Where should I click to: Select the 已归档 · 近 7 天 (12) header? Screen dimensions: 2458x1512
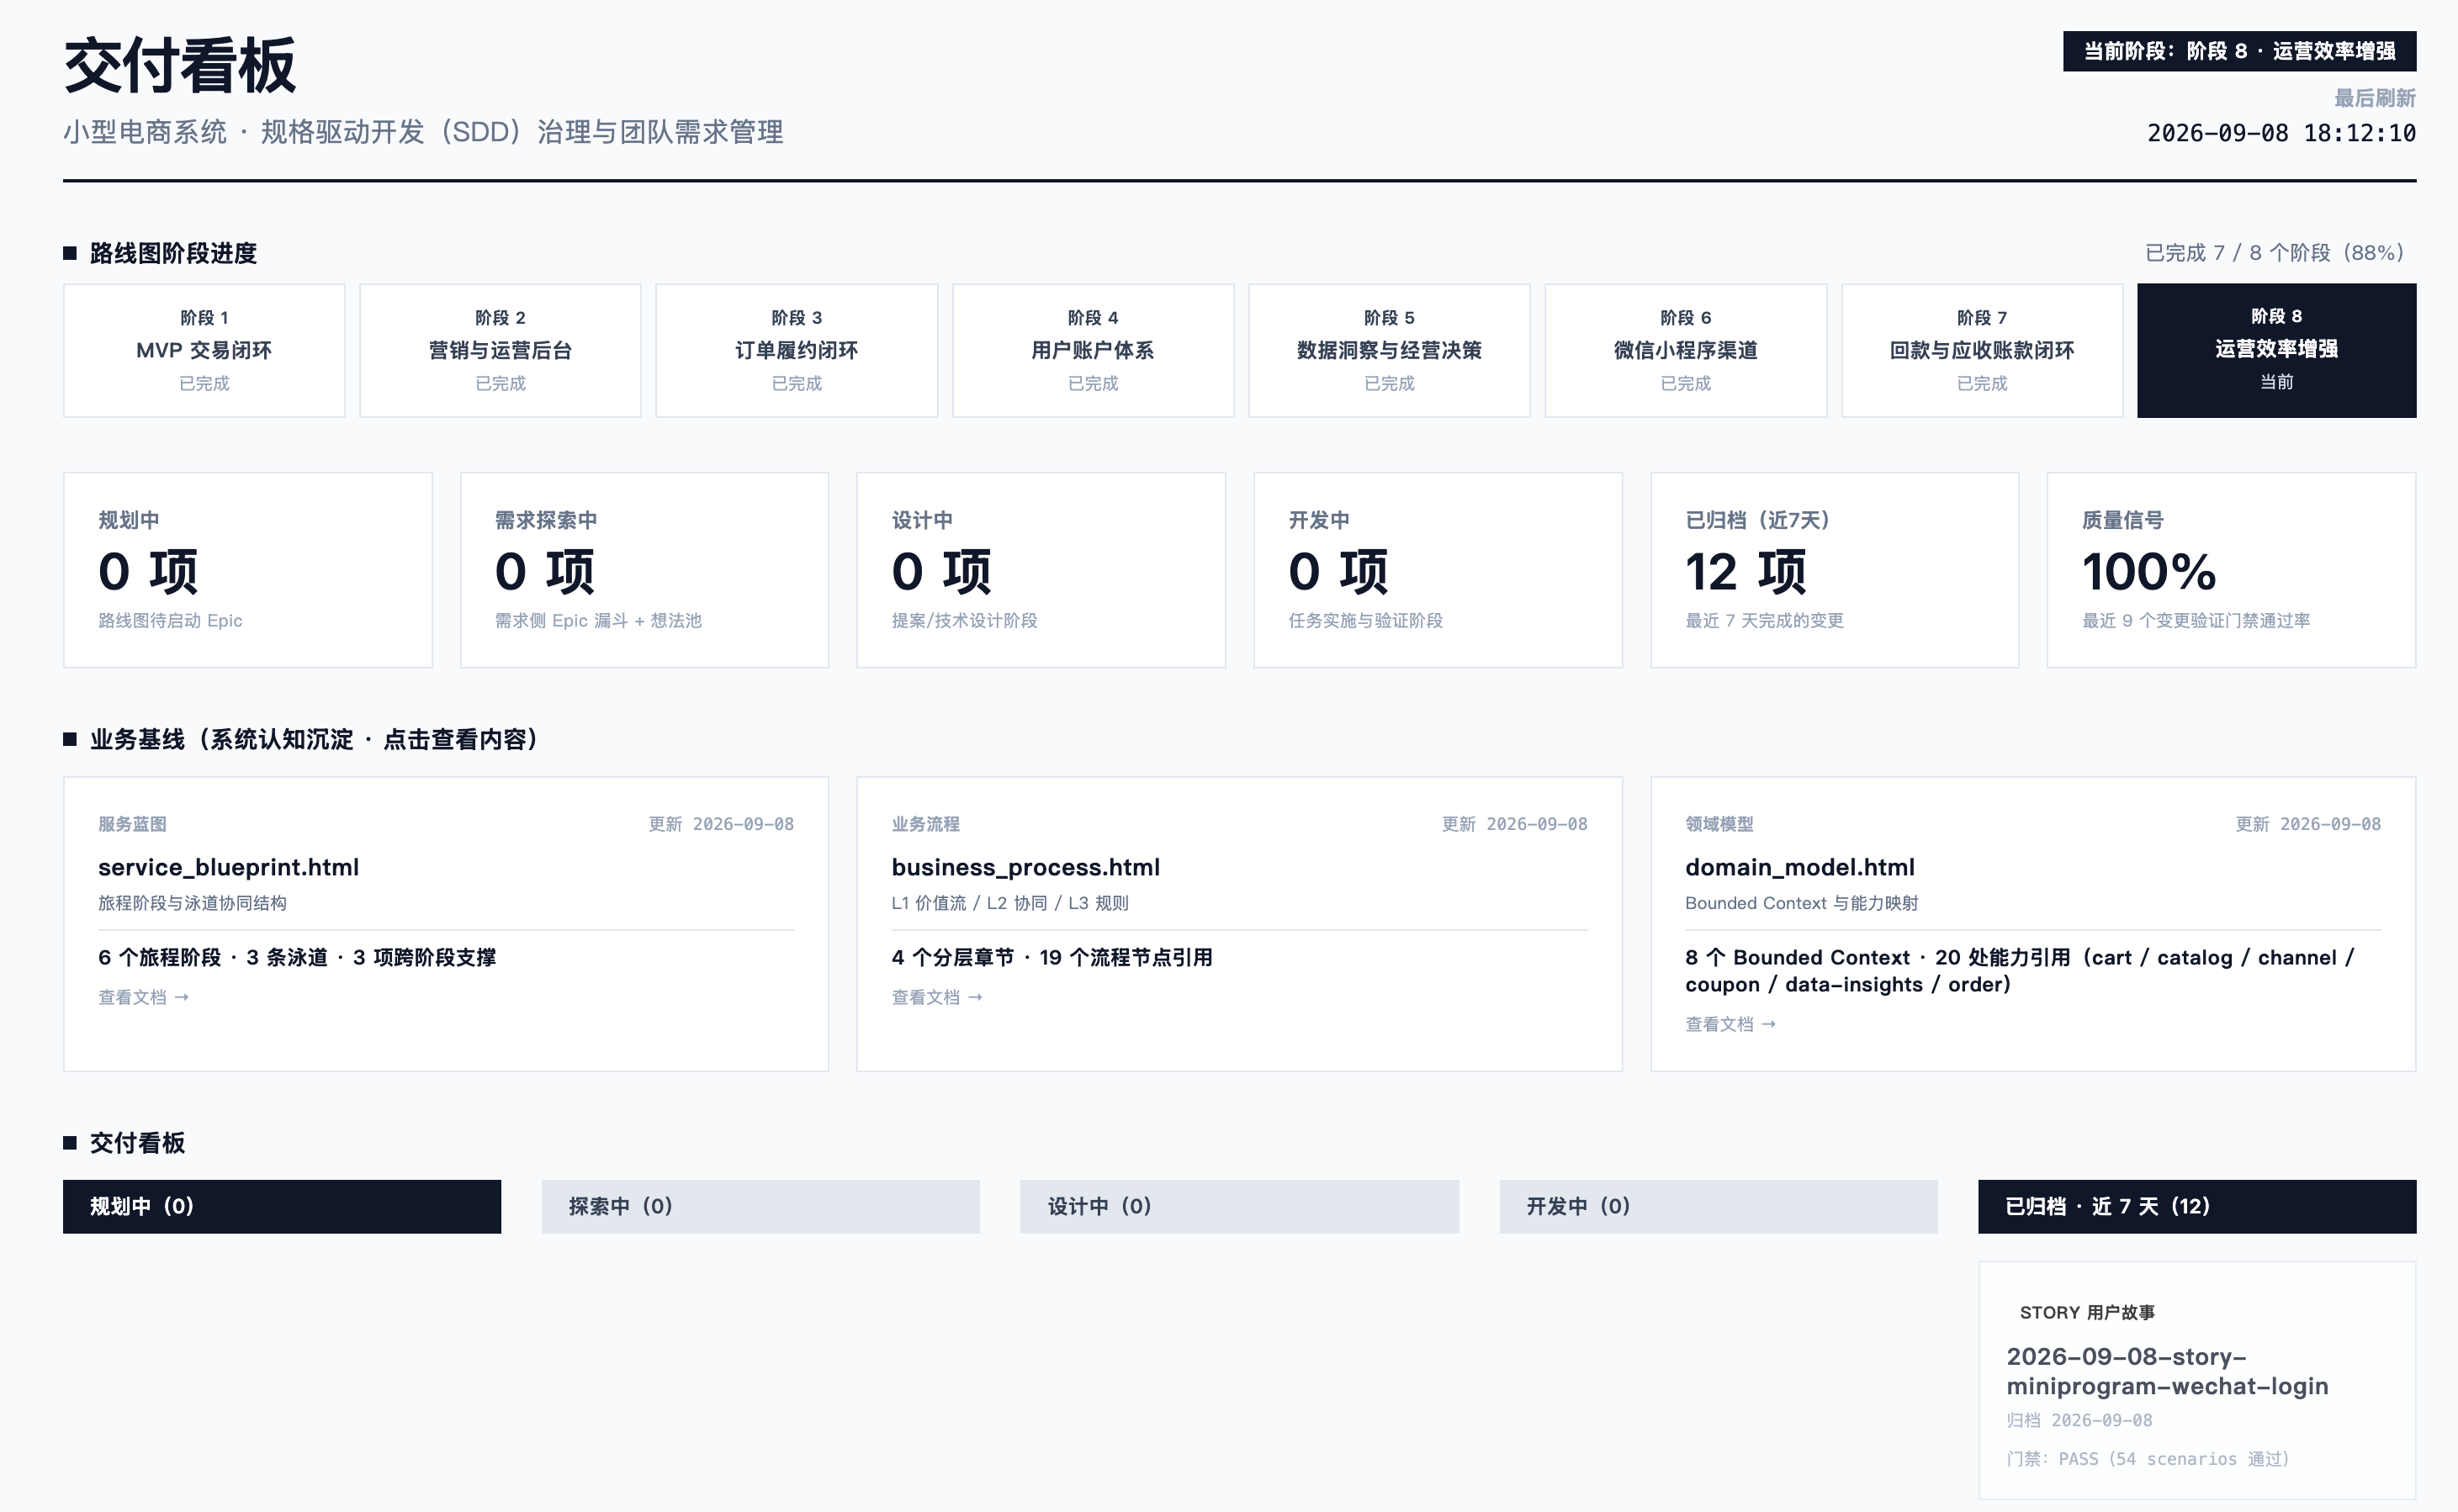click(x=2197, y=1206)
